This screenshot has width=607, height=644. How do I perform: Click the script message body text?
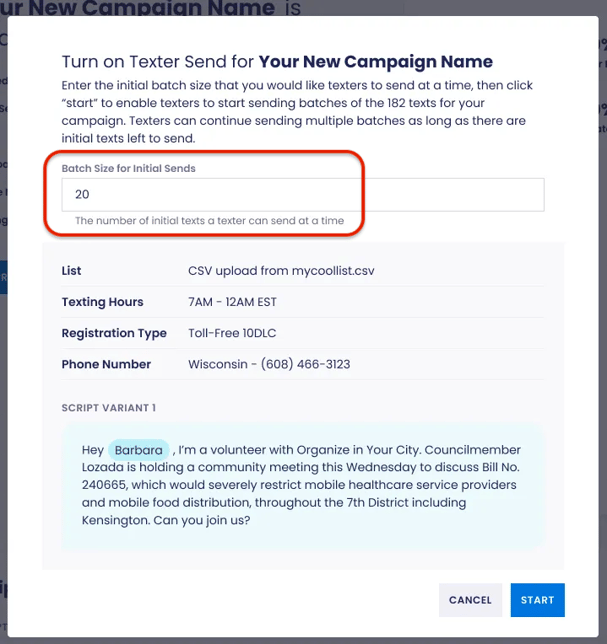pyautogui.click(x=300, y=485)
